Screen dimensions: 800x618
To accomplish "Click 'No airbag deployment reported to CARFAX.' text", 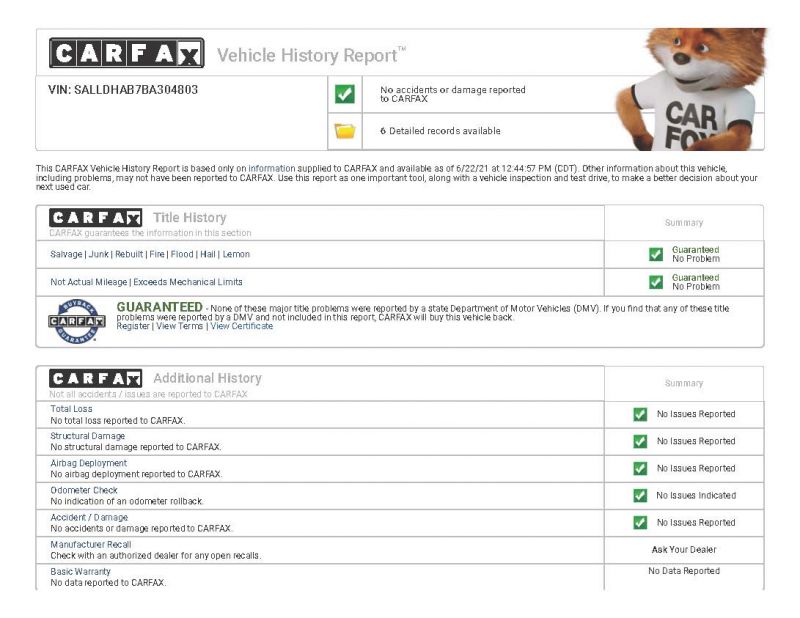I will 136,474.
